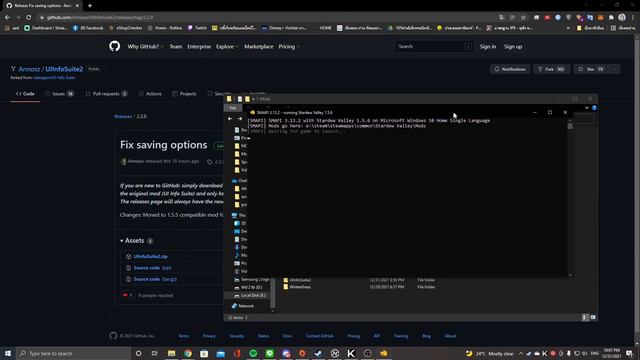Click the Windows taskbar search box
The height and width of the screenshot is (360, 640).
coord(73,353)
